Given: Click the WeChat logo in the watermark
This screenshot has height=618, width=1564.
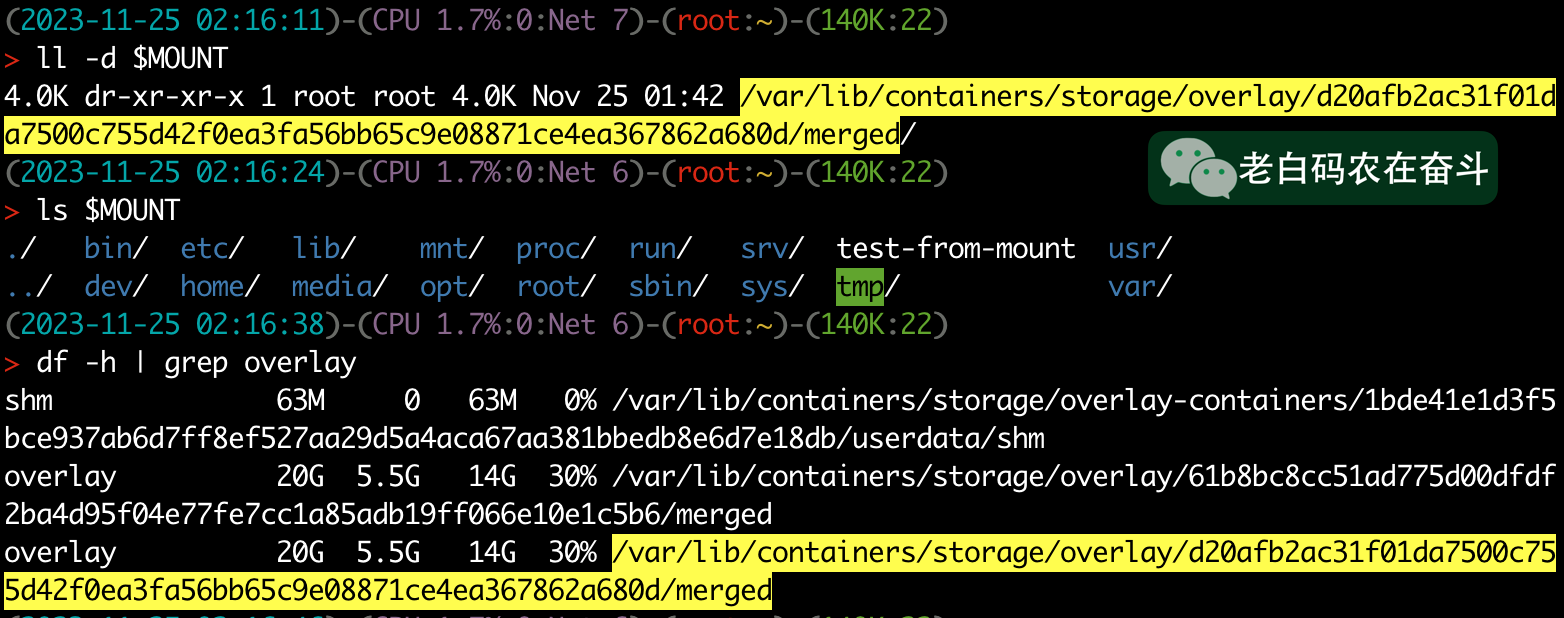Looking at the screenshot, I should (1197, 168).
